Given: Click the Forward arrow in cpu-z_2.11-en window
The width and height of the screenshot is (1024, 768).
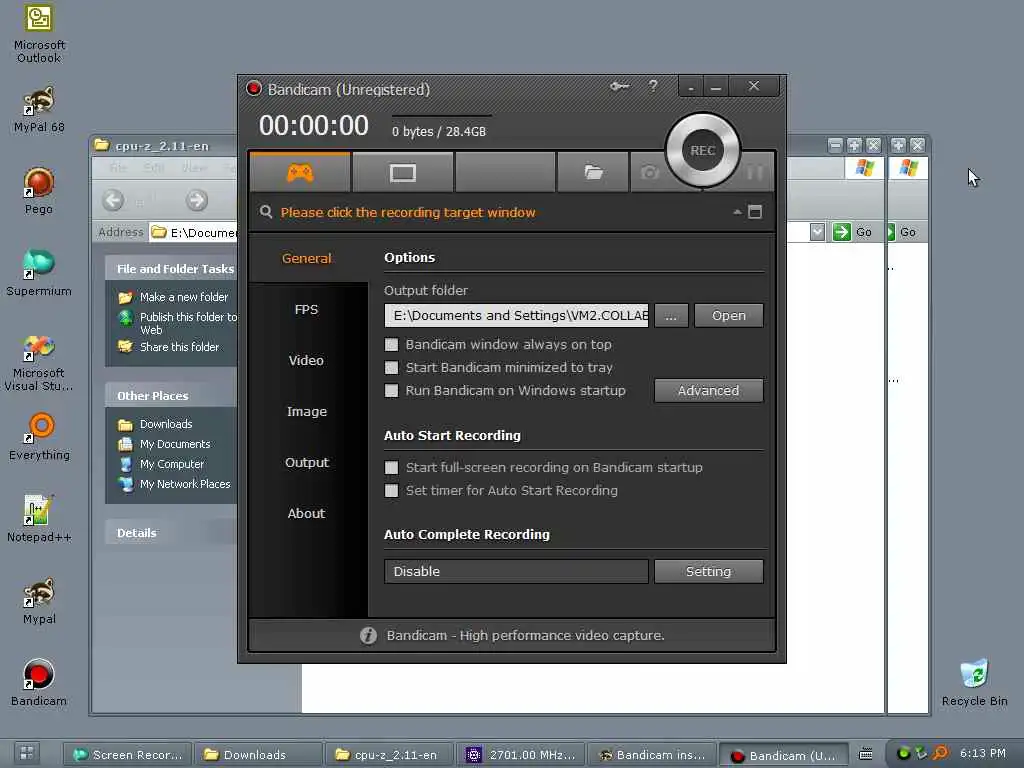Looking at the screenshot, I should [x=197, y=200].
